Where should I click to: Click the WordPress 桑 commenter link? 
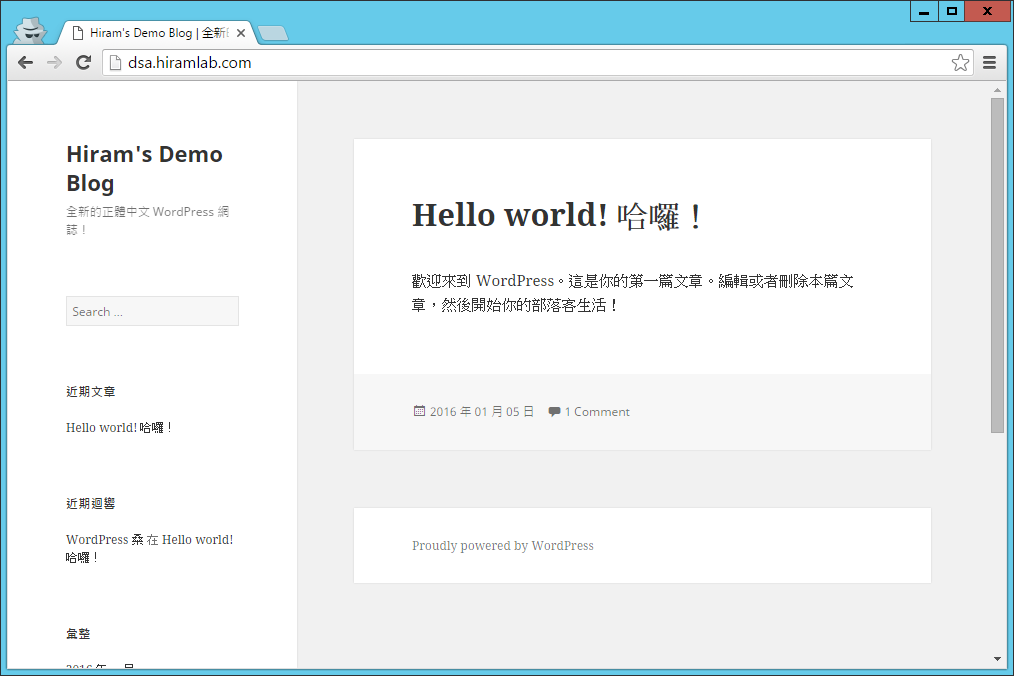click(x=105, y=540)
